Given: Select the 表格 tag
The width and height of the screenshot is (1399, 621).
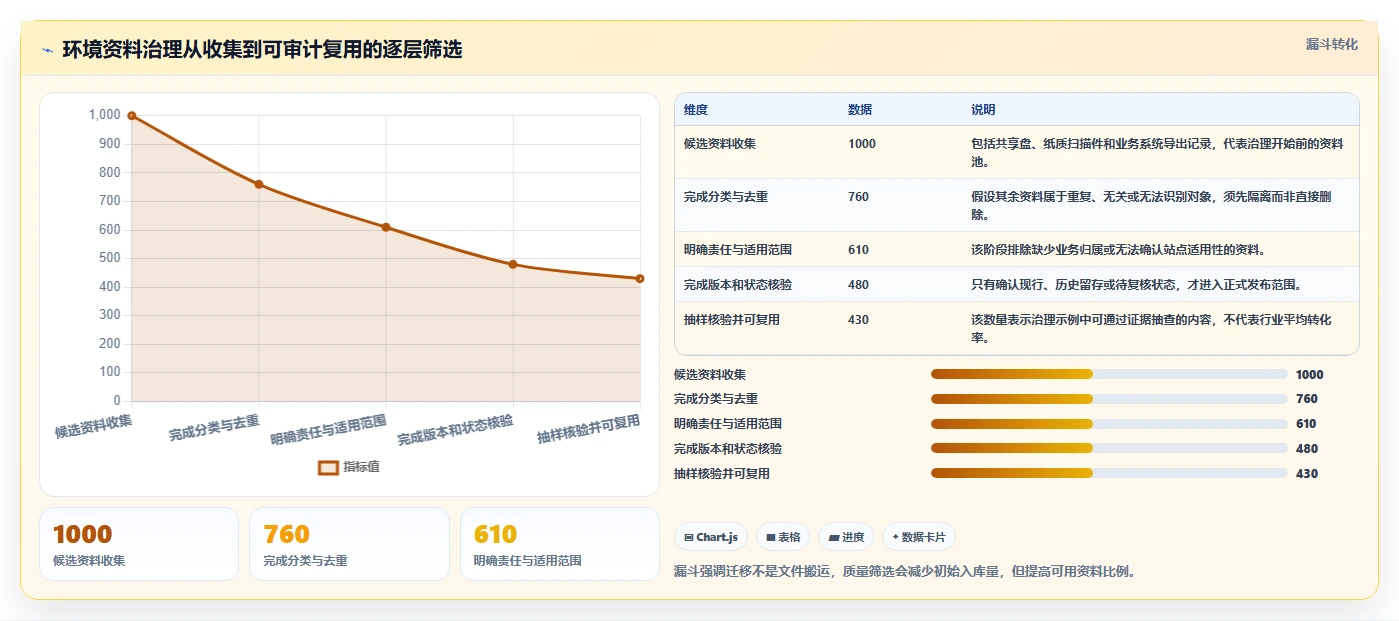Looking at the screenshot, I should pyautogui.click(x=783, y=537).
